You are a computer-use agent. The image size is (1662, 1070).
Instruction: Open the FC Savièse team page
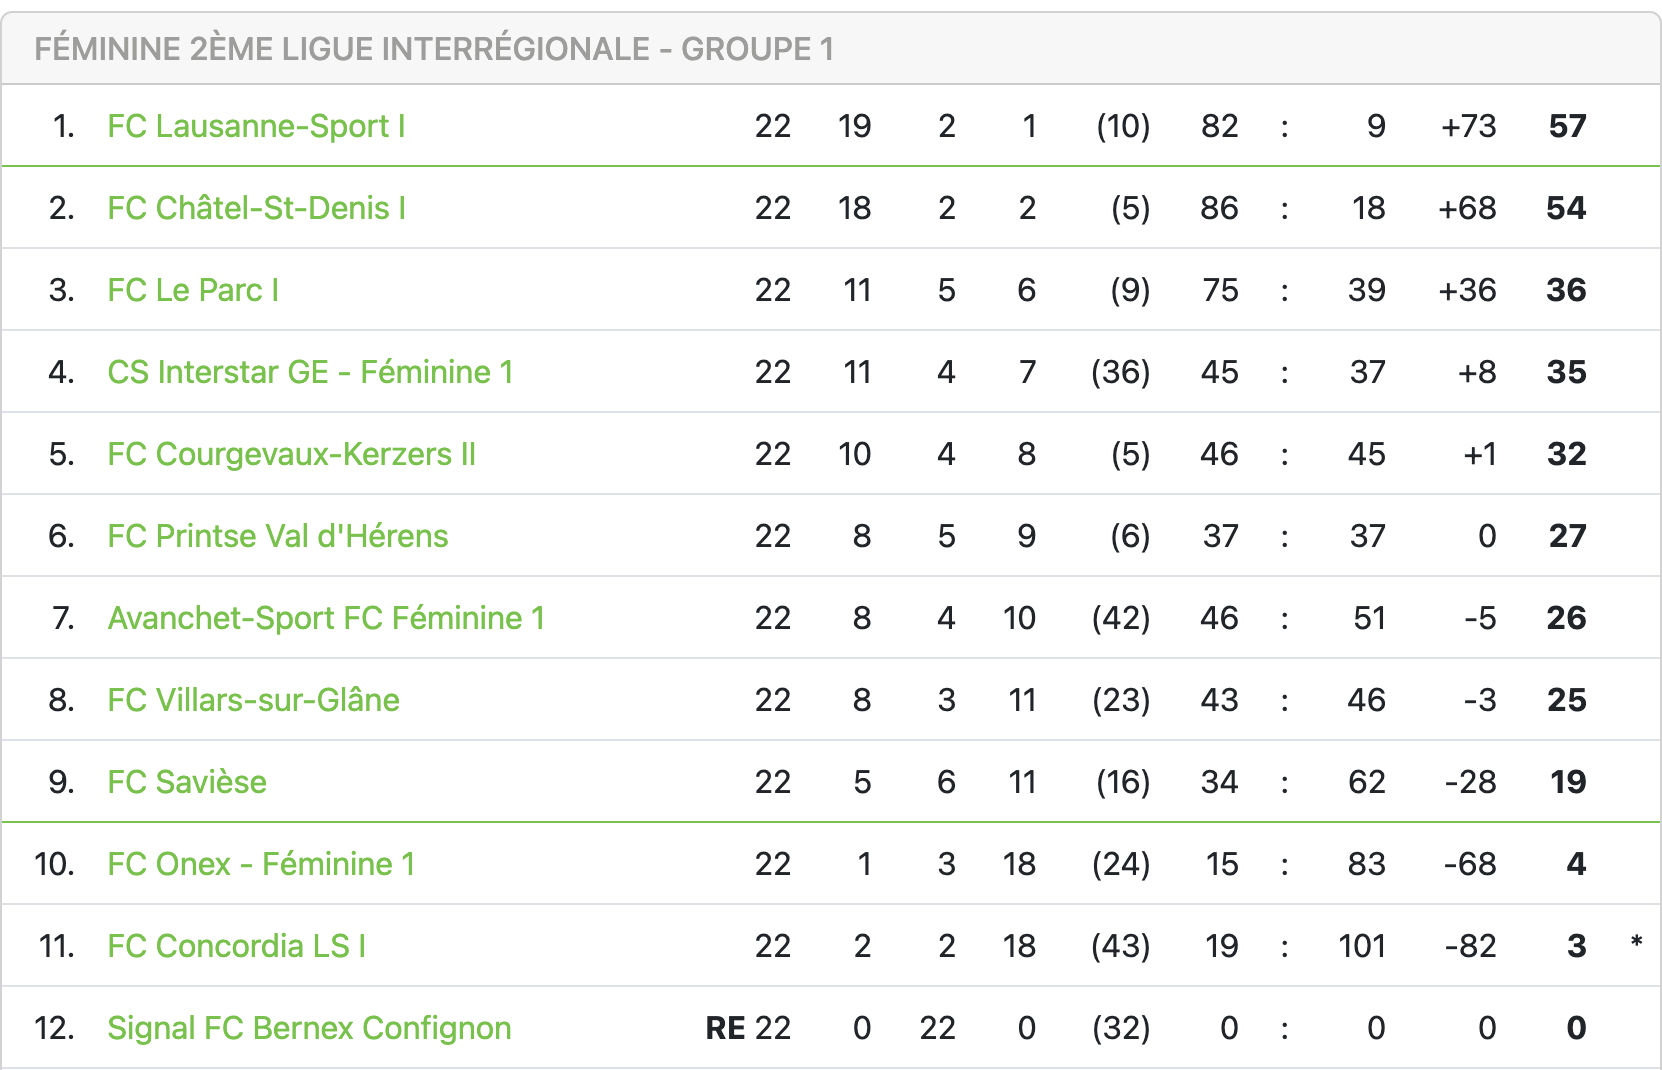tap(187, 782)
